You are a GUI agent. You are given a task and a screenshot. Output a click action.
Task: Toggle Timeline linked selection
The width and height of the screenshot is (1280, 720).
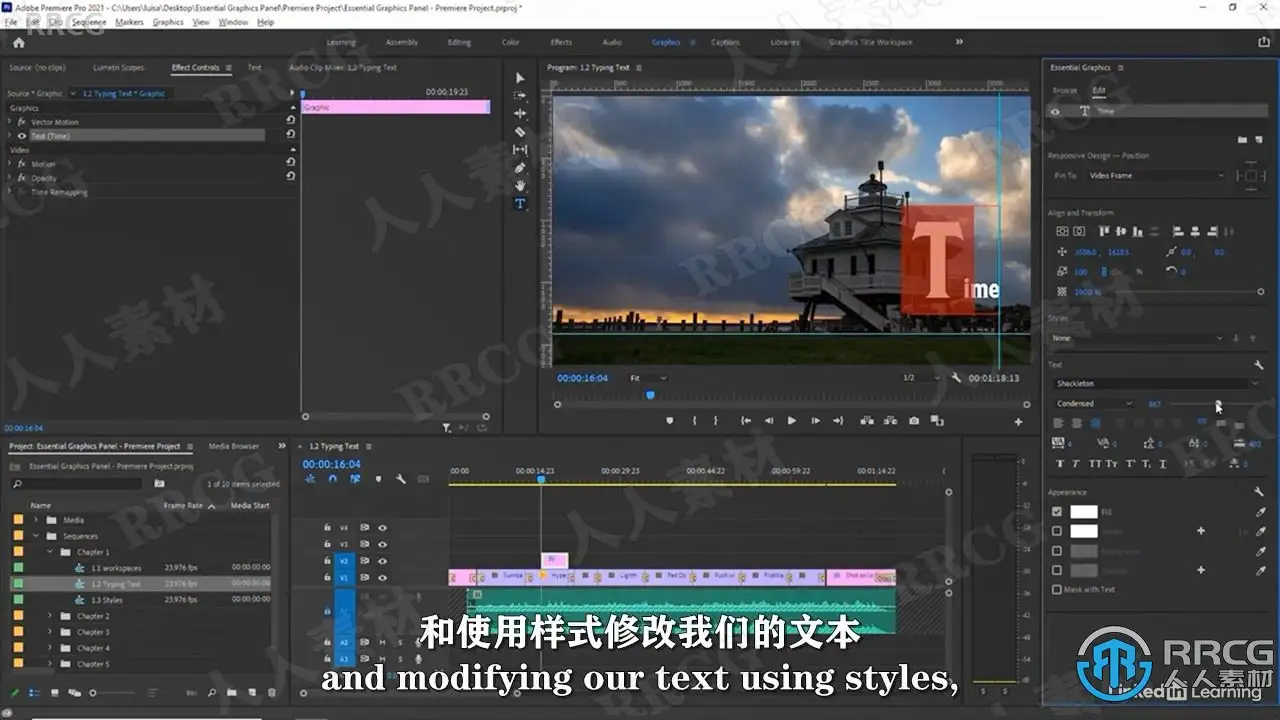(x=355, y=479)
